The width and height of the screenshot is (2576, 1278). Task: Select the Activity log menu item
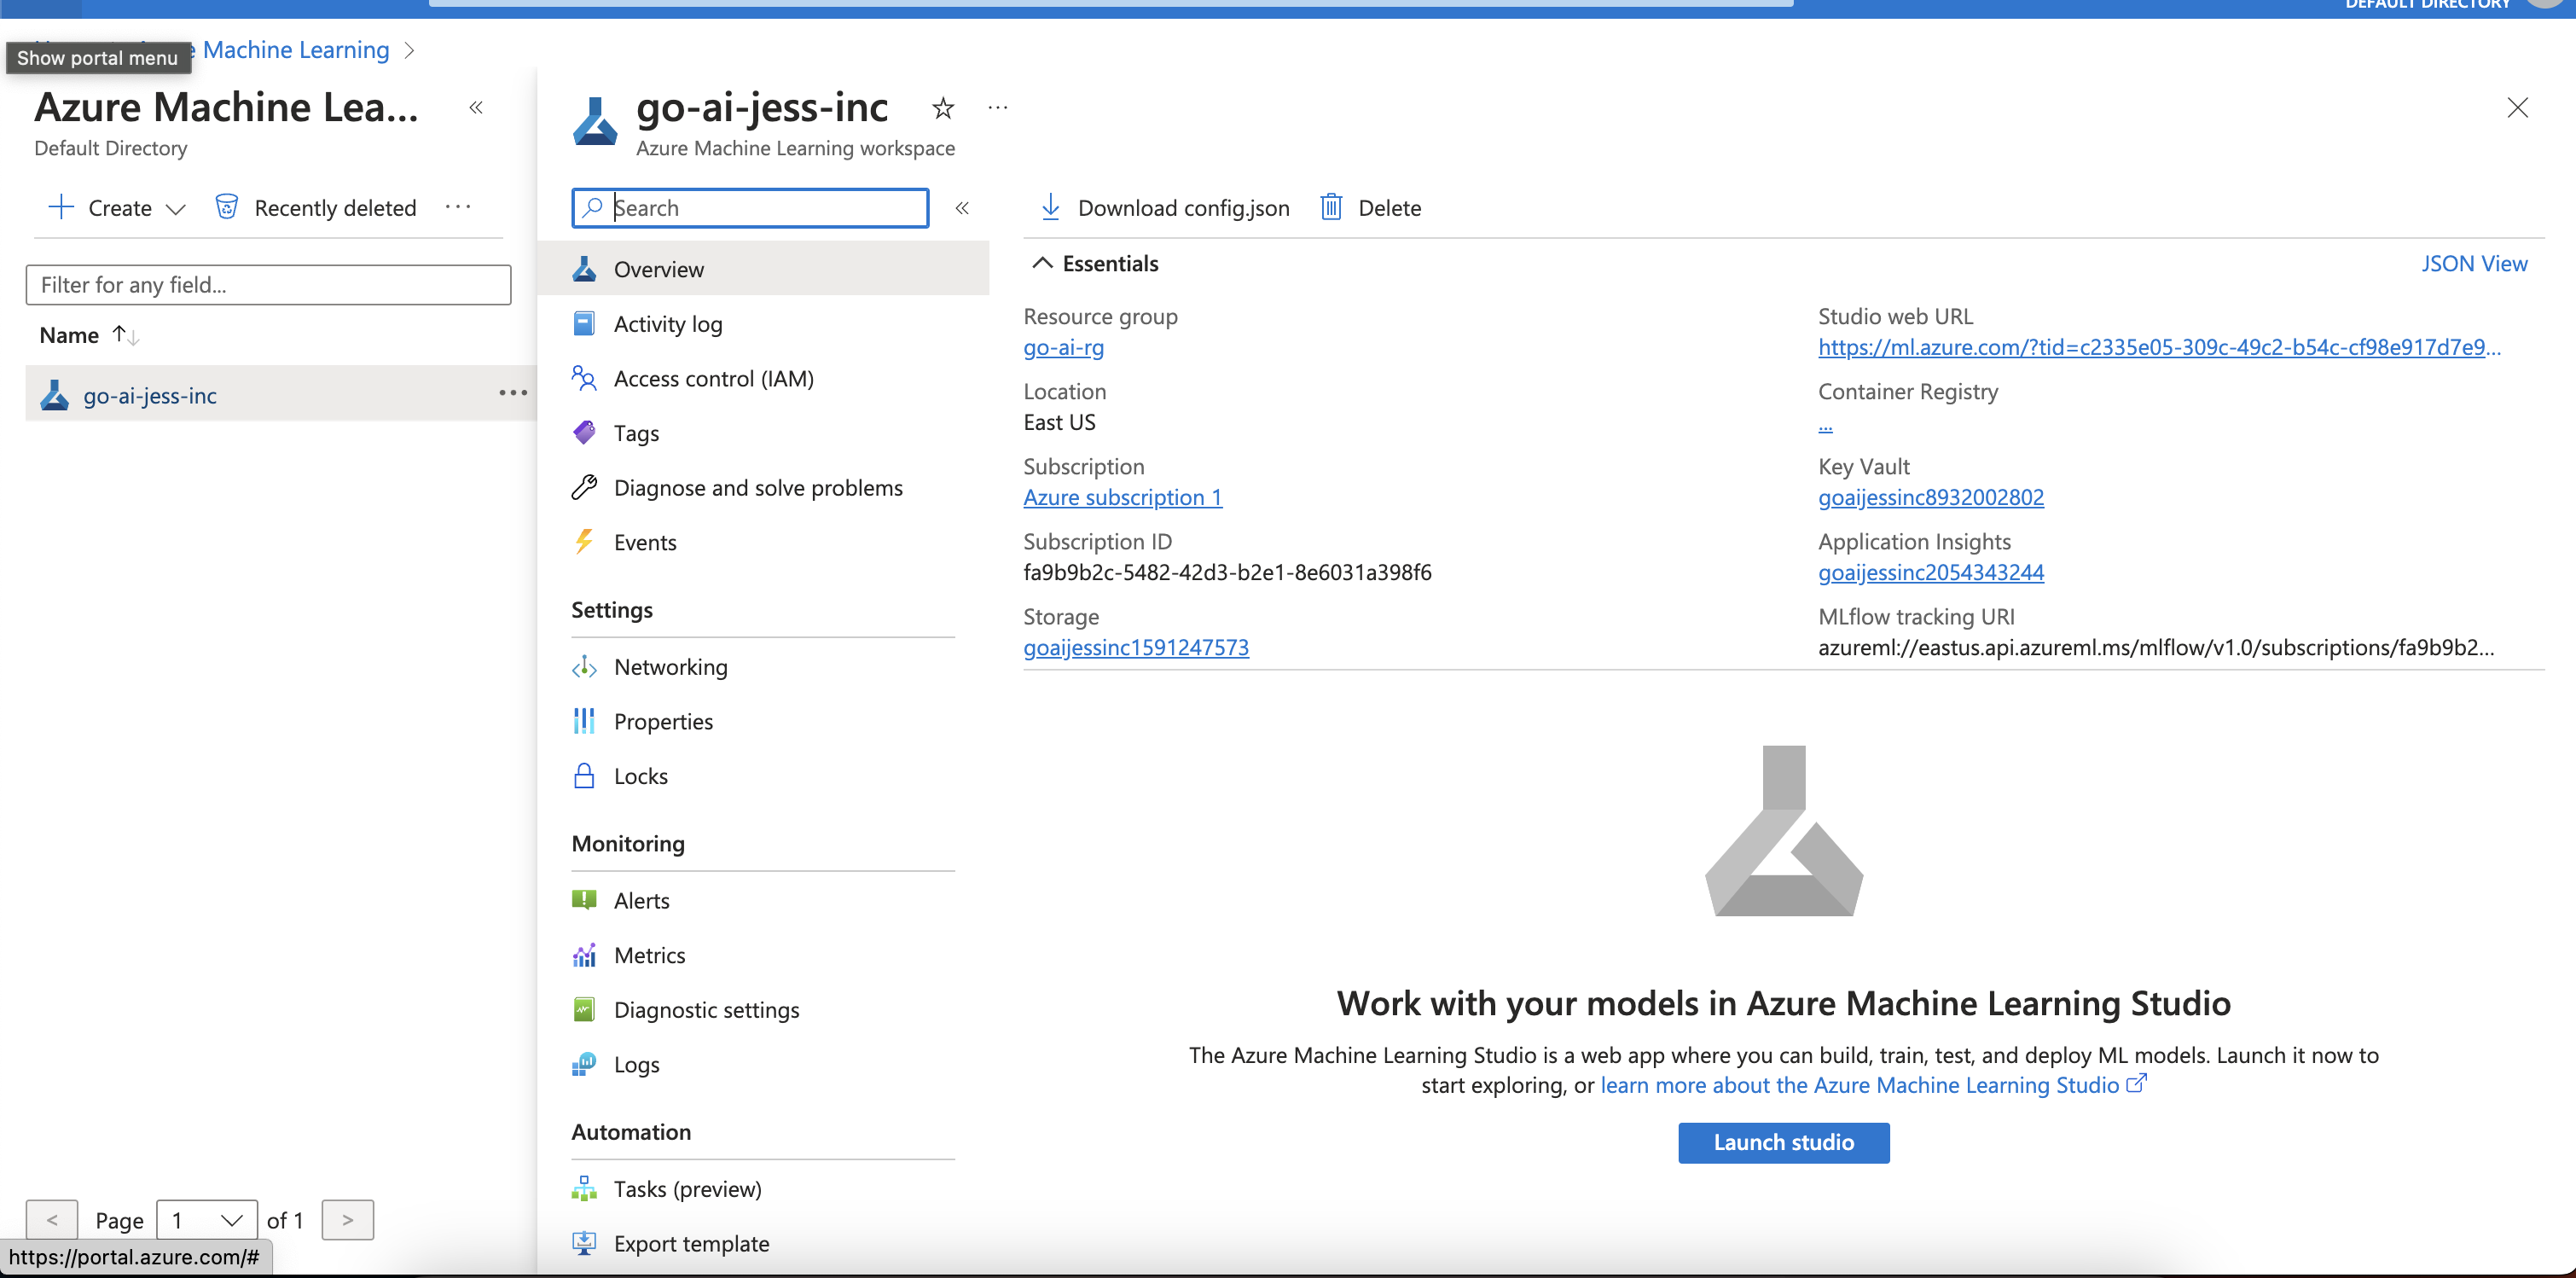(667, 324)
